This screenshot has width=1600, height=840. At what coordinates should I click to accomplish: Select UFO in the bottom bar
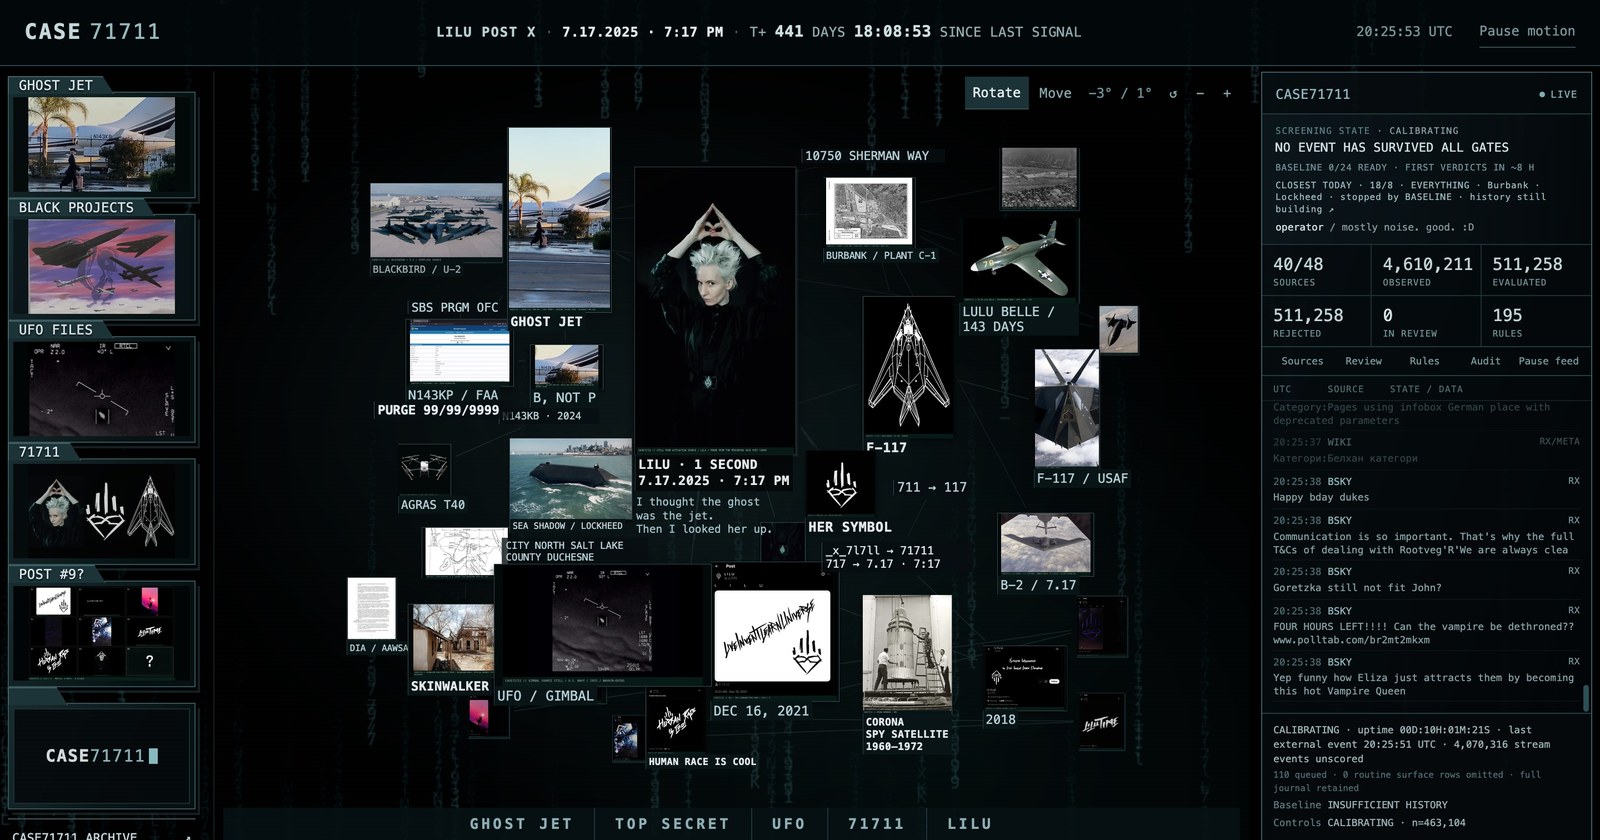788,824
